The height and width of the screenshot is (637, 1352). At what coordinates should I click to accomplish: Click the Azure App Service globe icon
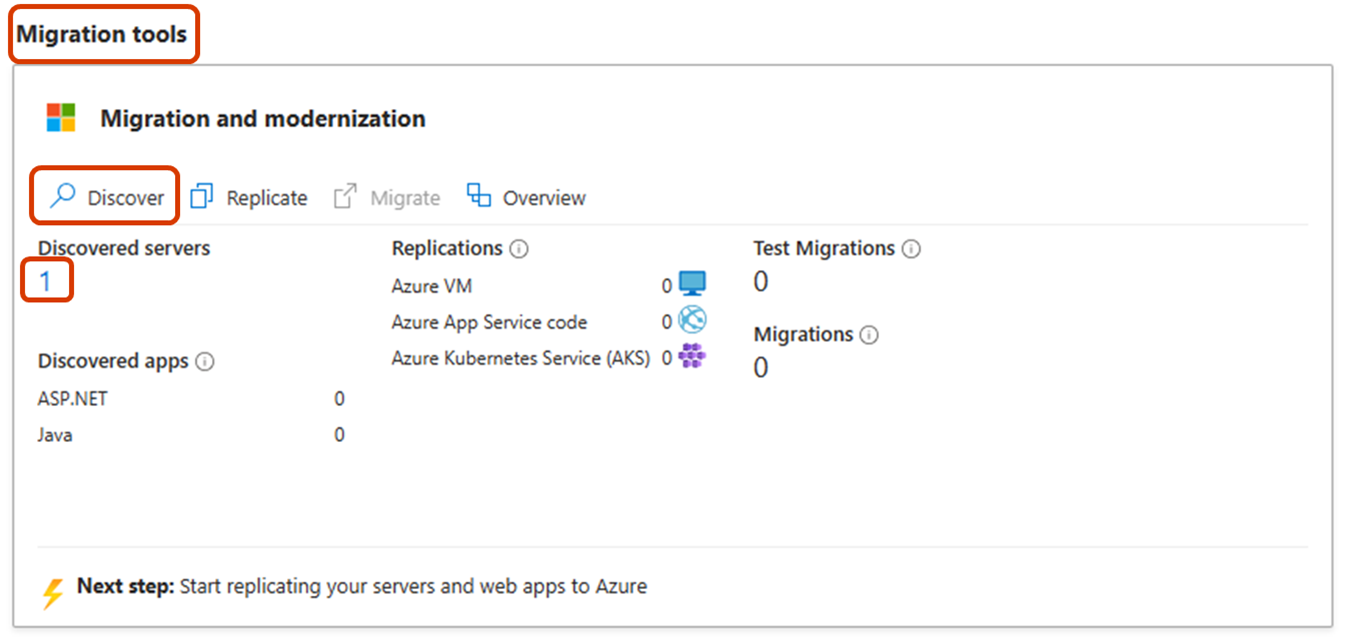pyautogui.click(x=692, y=320)
